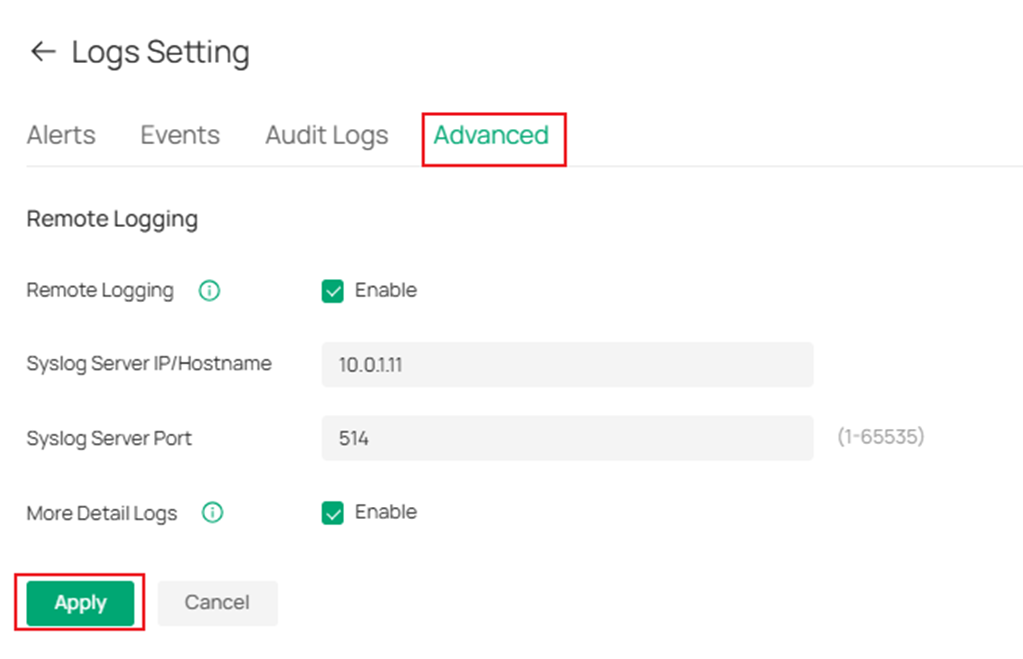The image size is (1023, 659).
Task: Click the (1-65535) port range hint
Action: point(881,437)
